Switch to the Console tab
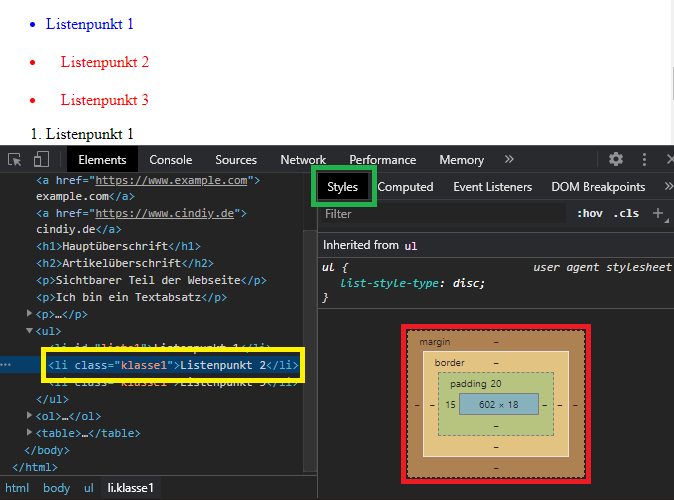This screenshot has width=674, height=500. click(x=171, y=160)
